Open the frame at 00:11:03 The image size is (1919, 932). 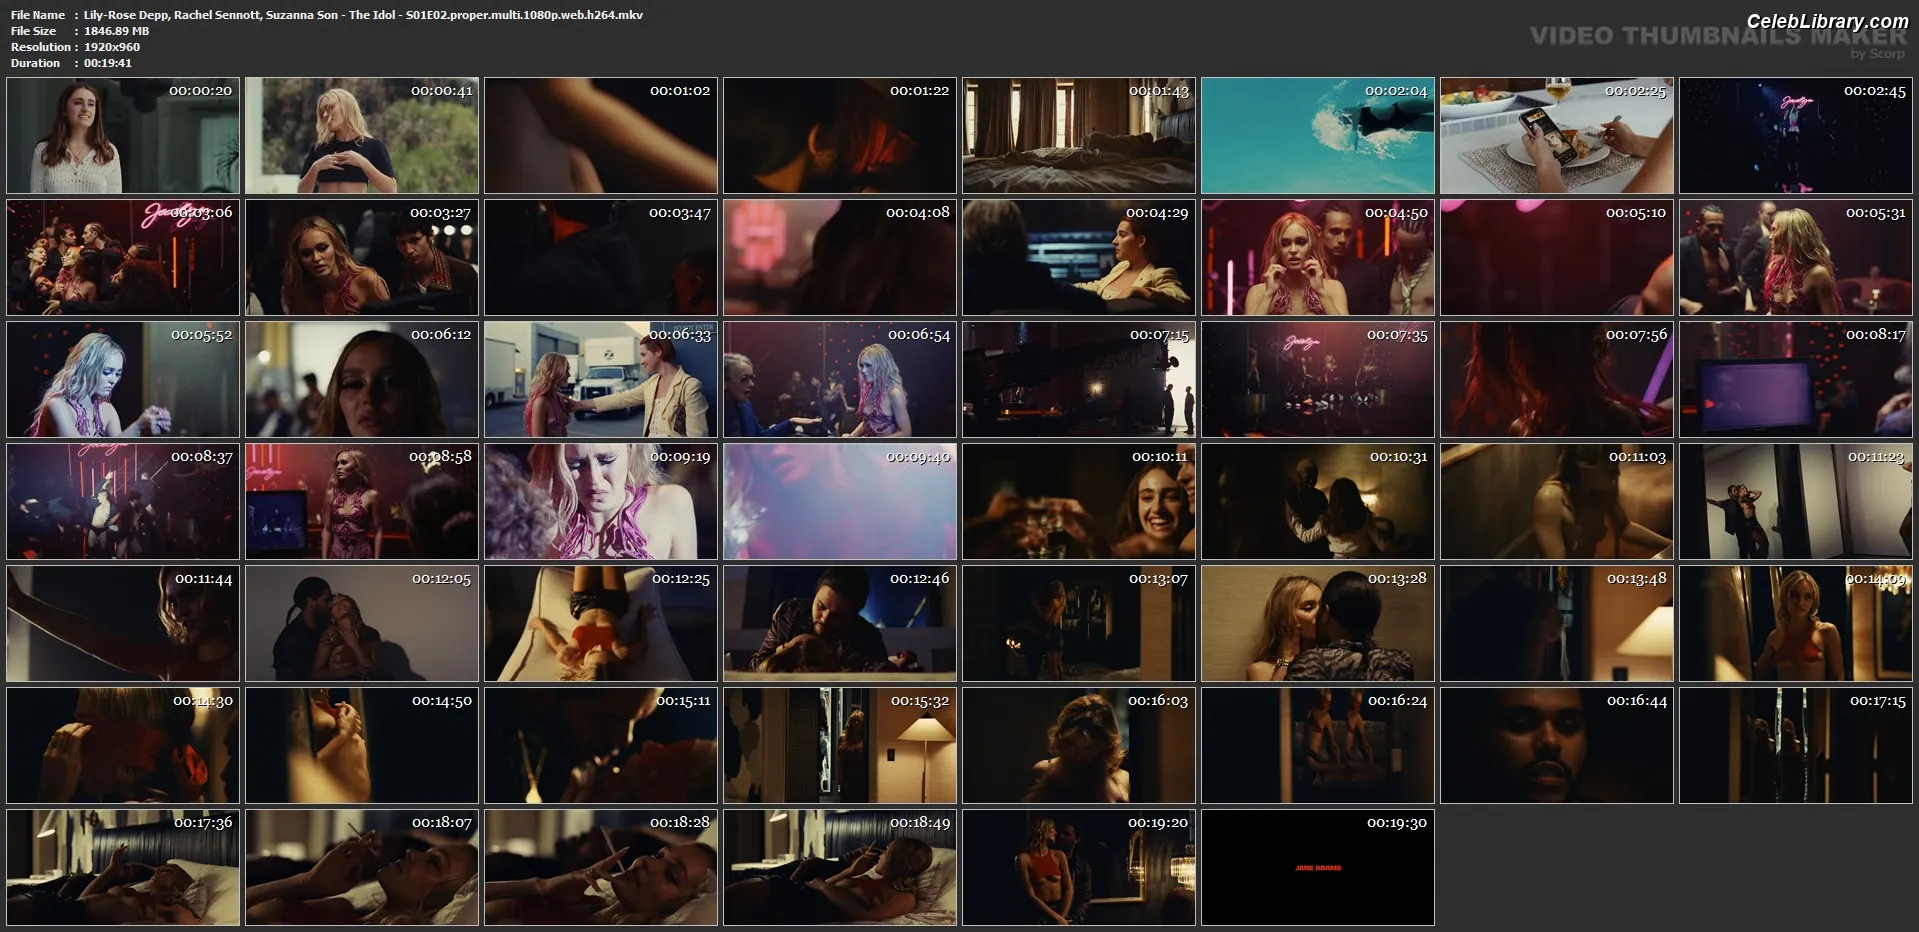click(1557, 501)
